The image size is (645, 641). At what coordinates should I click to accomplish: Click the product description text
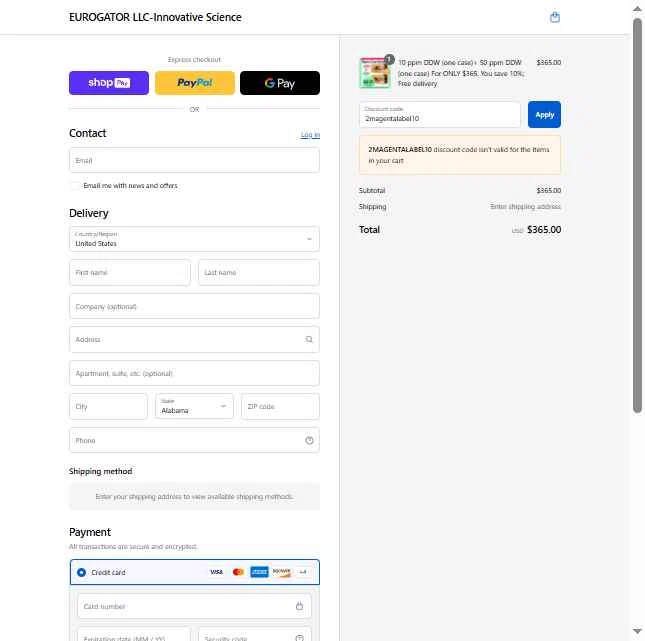[461, 73]
